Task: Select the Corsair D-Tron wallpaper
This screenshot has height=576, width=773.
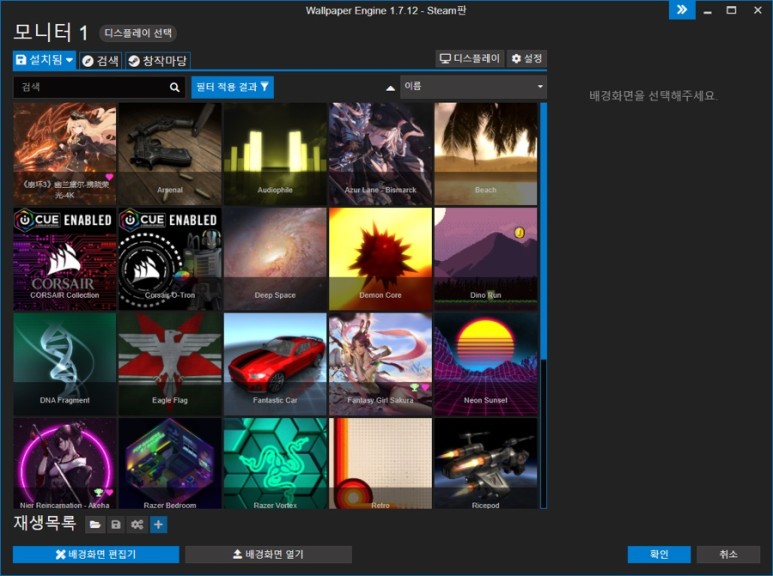Action: (x=170, y=259)
